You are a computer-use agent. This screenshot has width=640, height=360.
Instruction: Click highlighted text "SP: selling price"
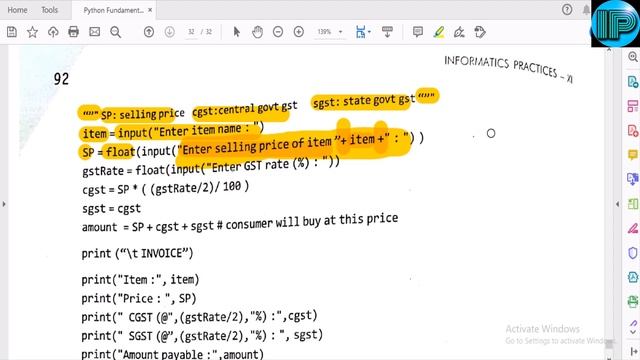click(142, 114)
